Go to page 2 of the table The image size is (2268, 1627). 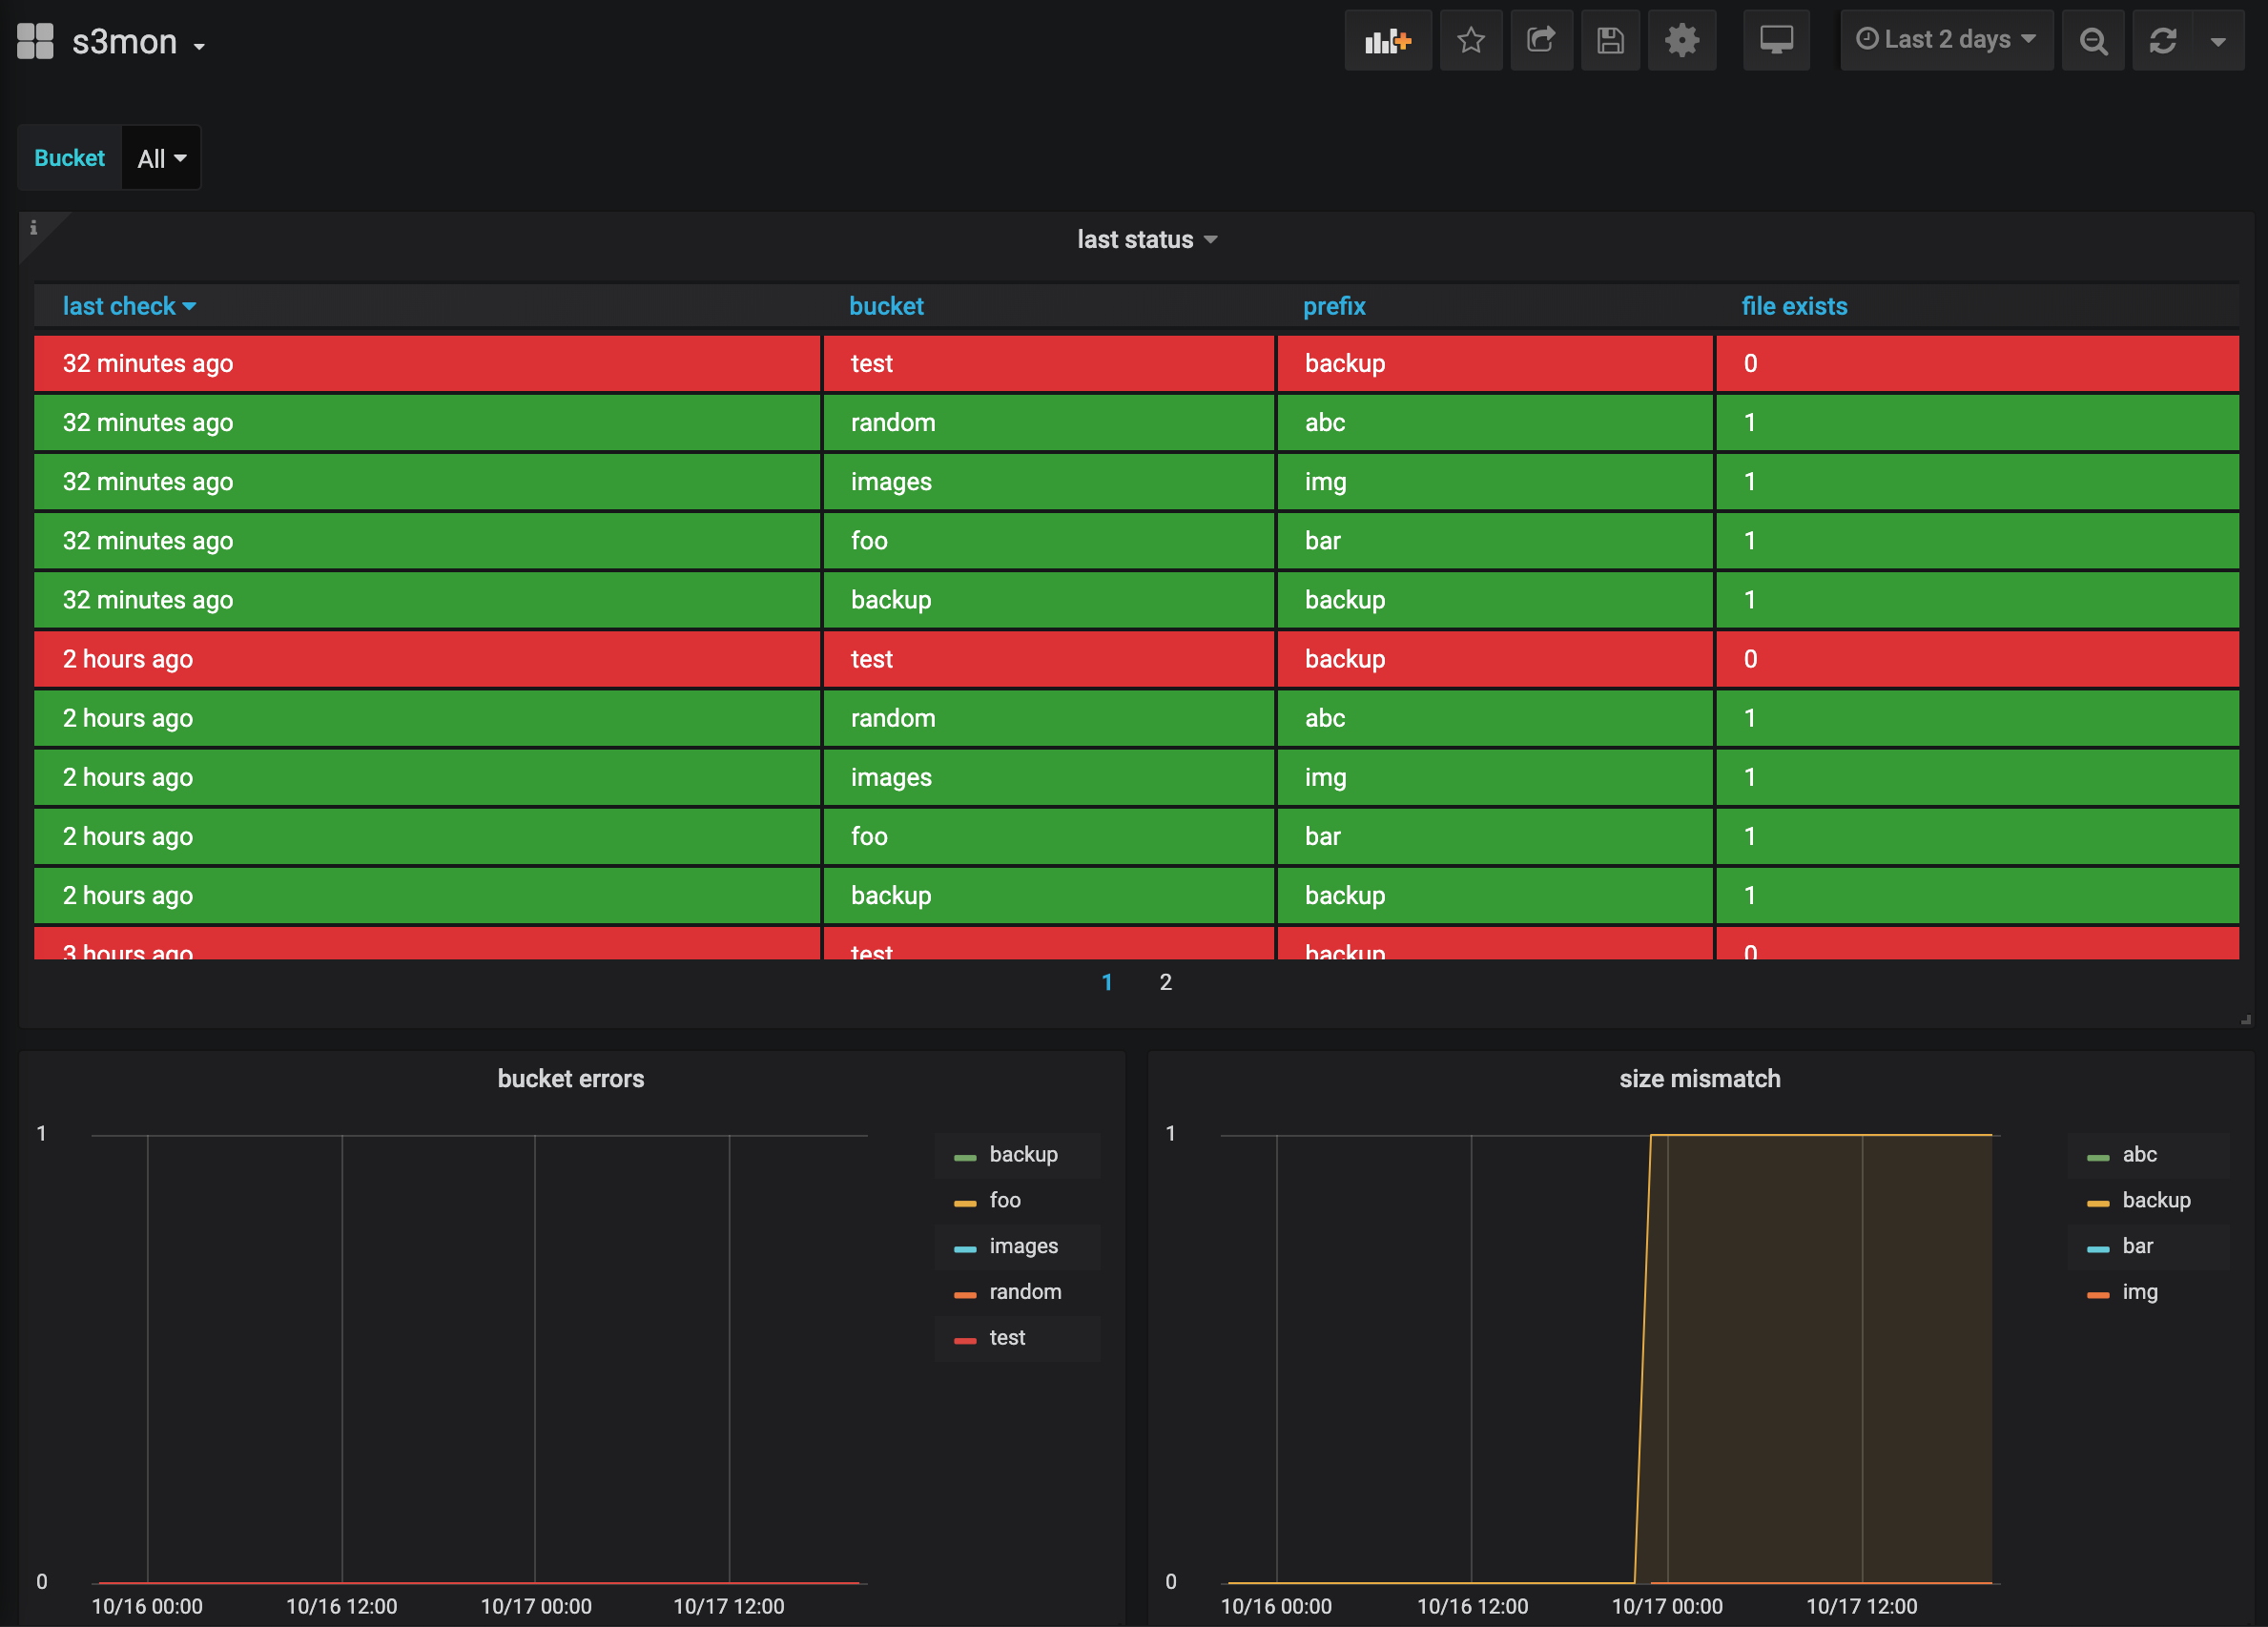pos(1165,982)
